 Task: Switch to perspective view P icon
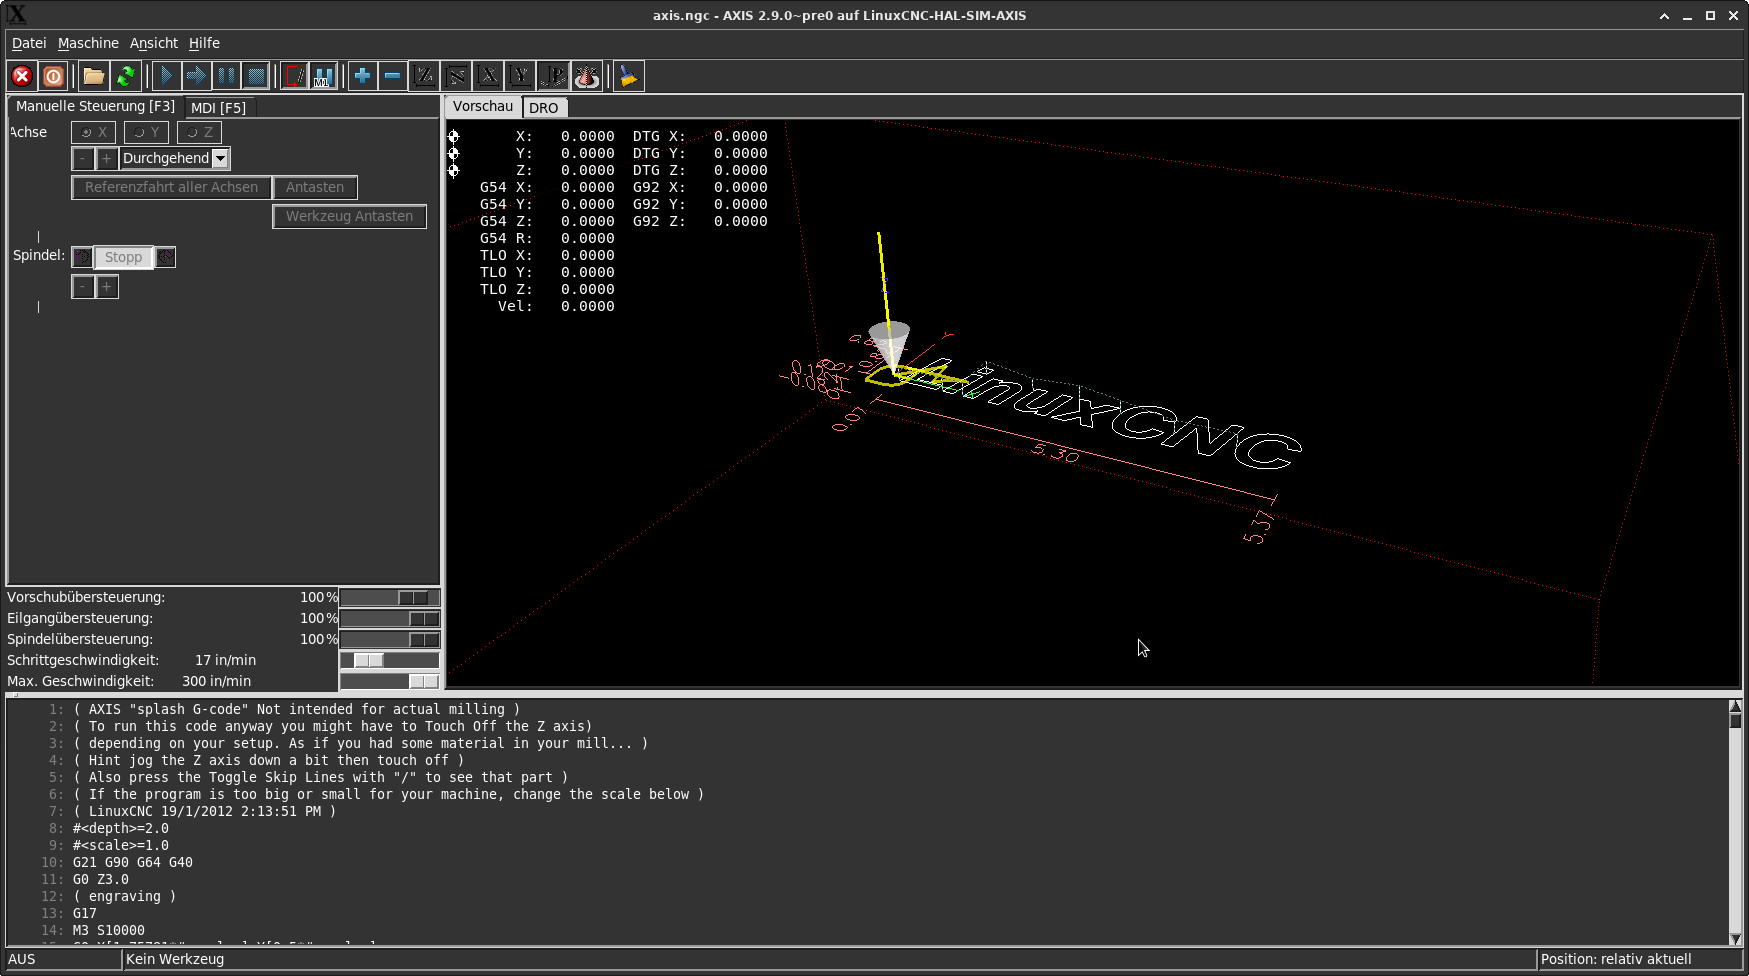pyautogui.click(x=553, y=76)
